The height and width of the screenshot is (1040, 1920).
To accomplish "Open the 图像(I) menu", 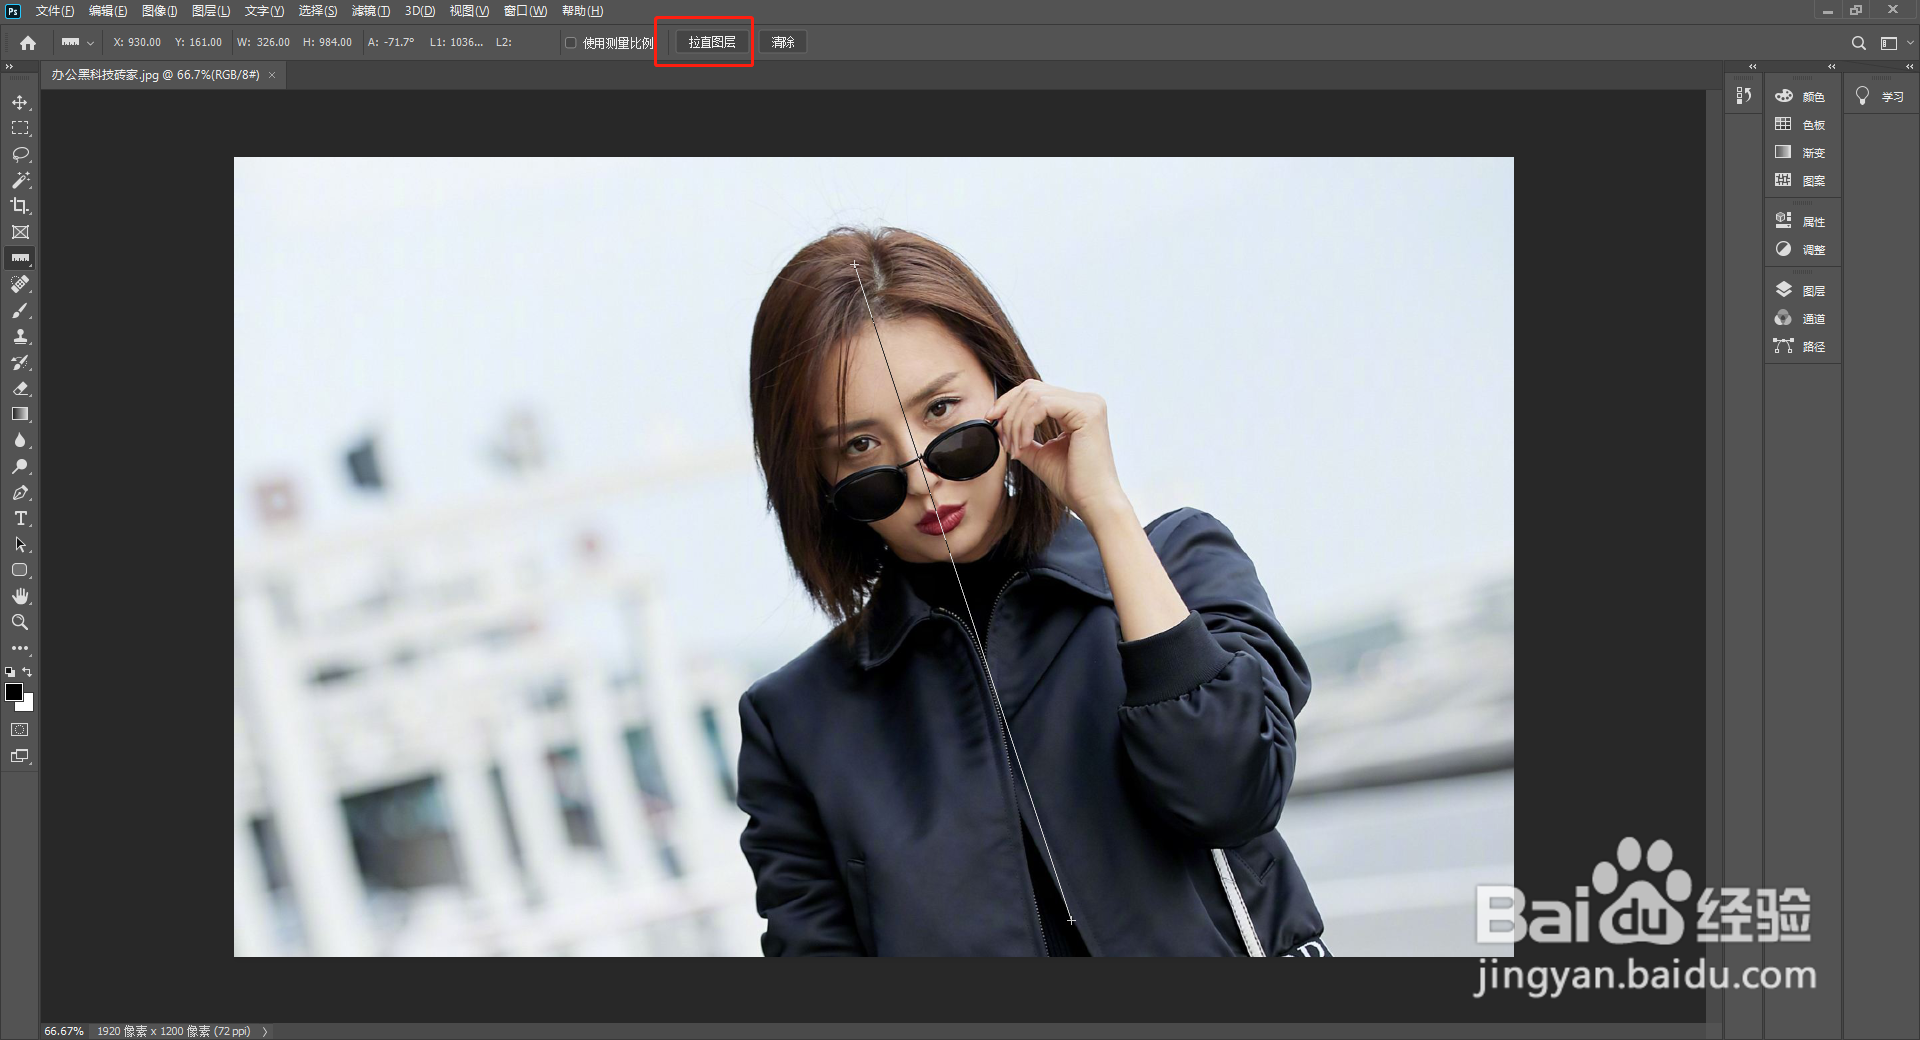I will (x=159, y=11).
